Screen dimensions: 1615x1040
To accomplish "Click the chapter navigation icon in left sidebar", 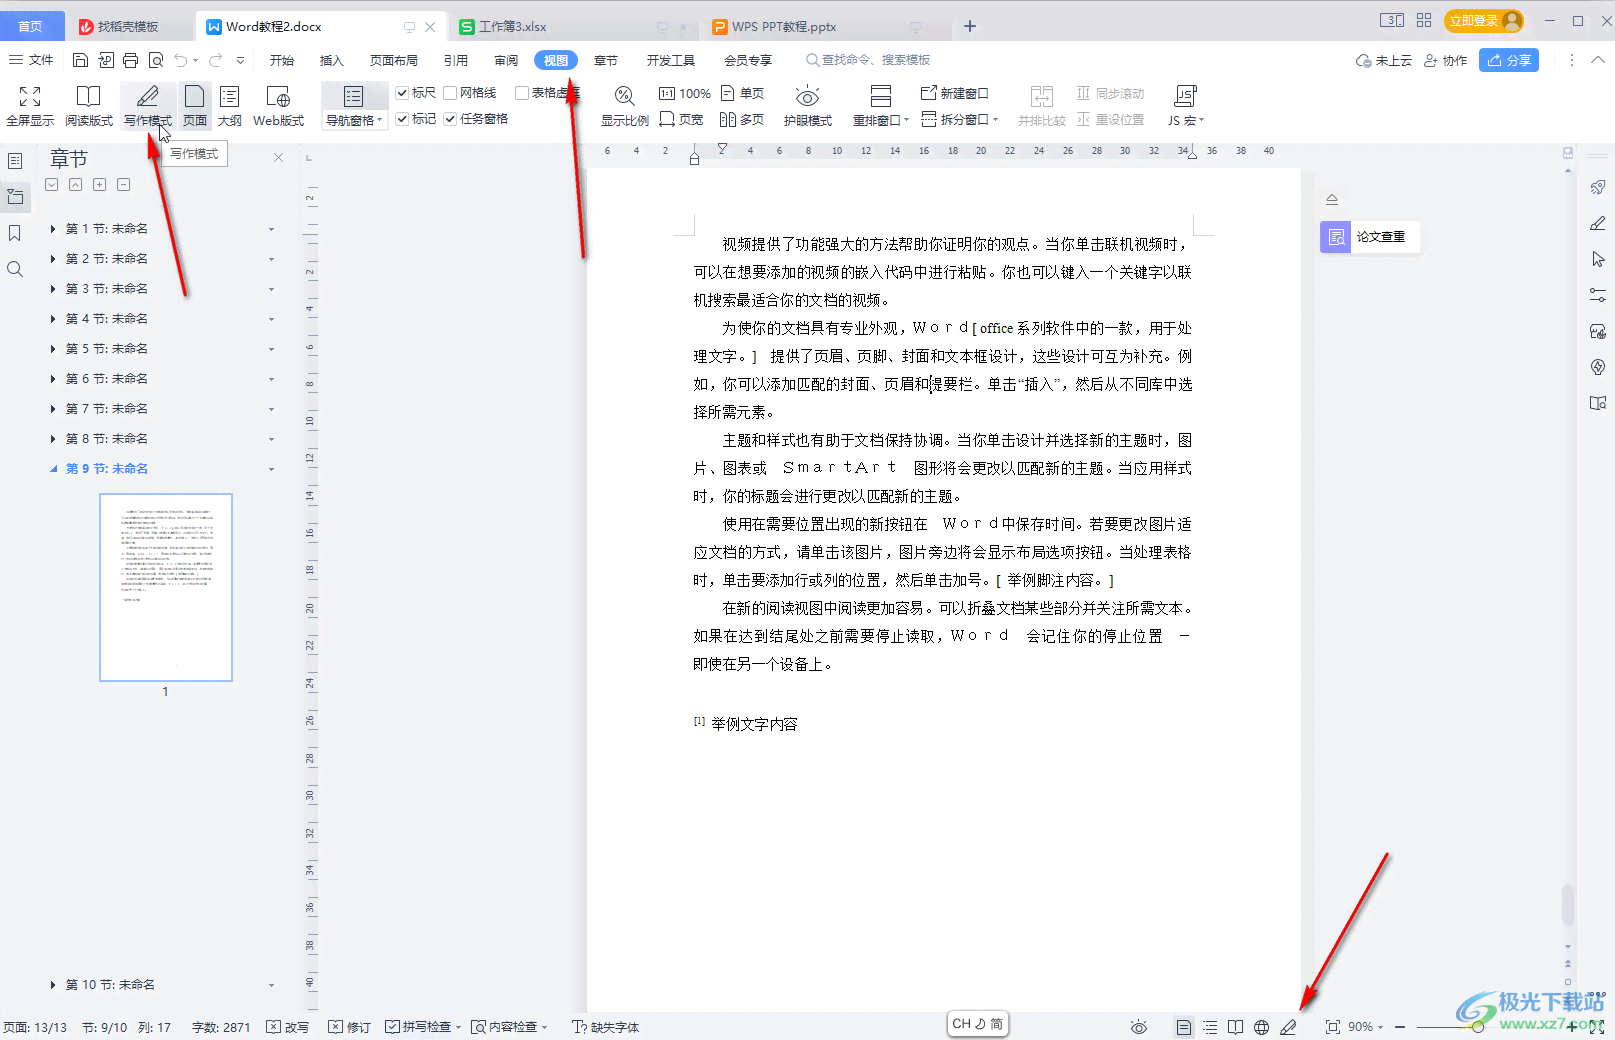I will [x=15, y=197].
